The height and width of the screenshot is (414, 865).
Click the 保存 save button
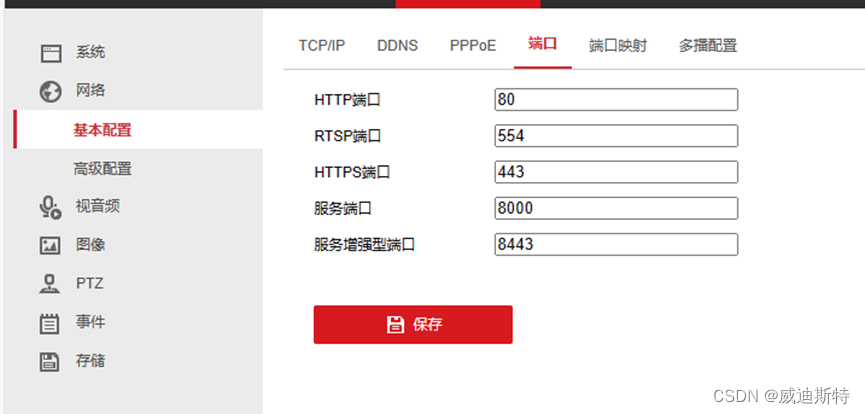tap(413, 325)
